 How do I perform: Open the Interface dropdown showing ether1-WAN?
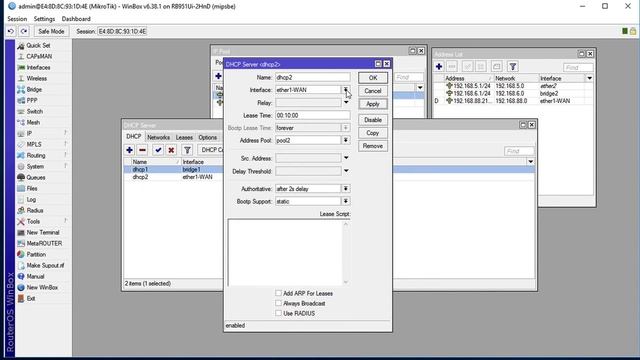pos(346,90)
